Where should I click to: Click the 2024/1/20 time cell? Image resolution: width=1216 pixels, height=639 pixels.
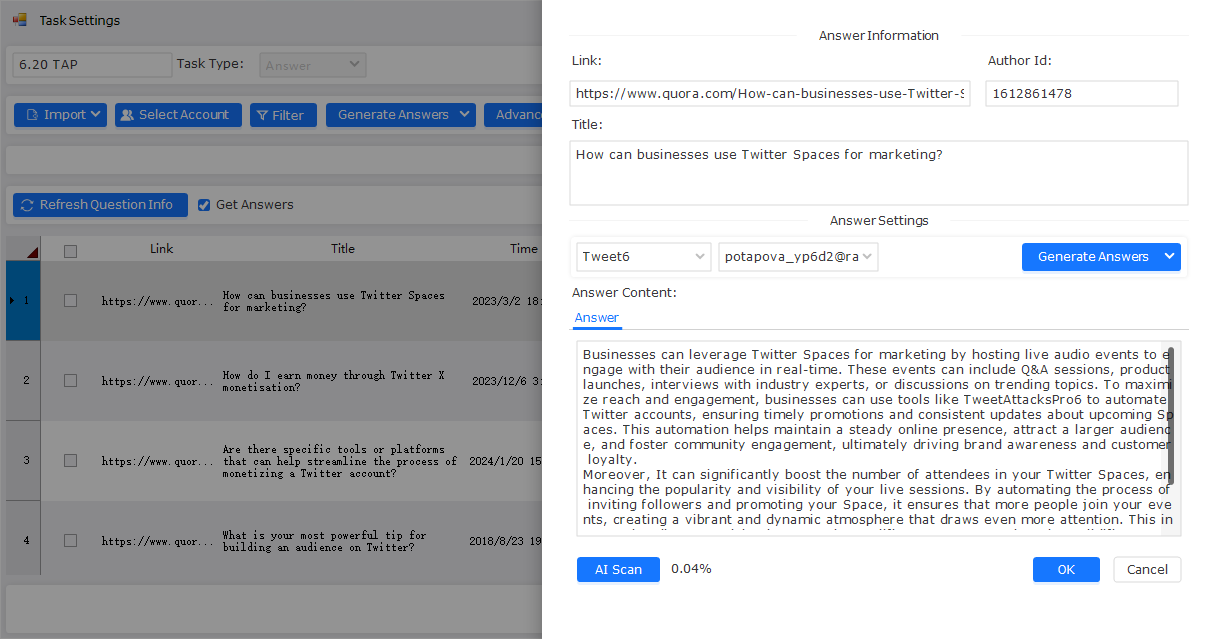(x=506, y=461)
